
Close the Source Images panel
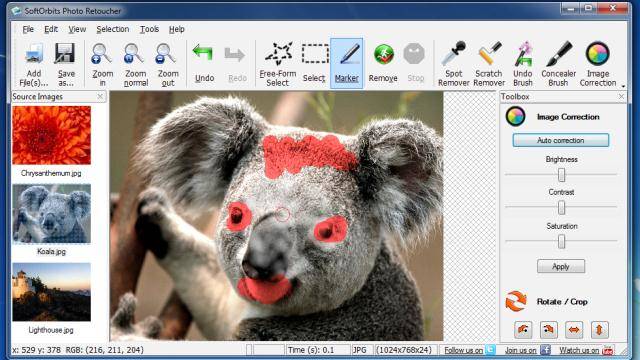click(100, 96)
